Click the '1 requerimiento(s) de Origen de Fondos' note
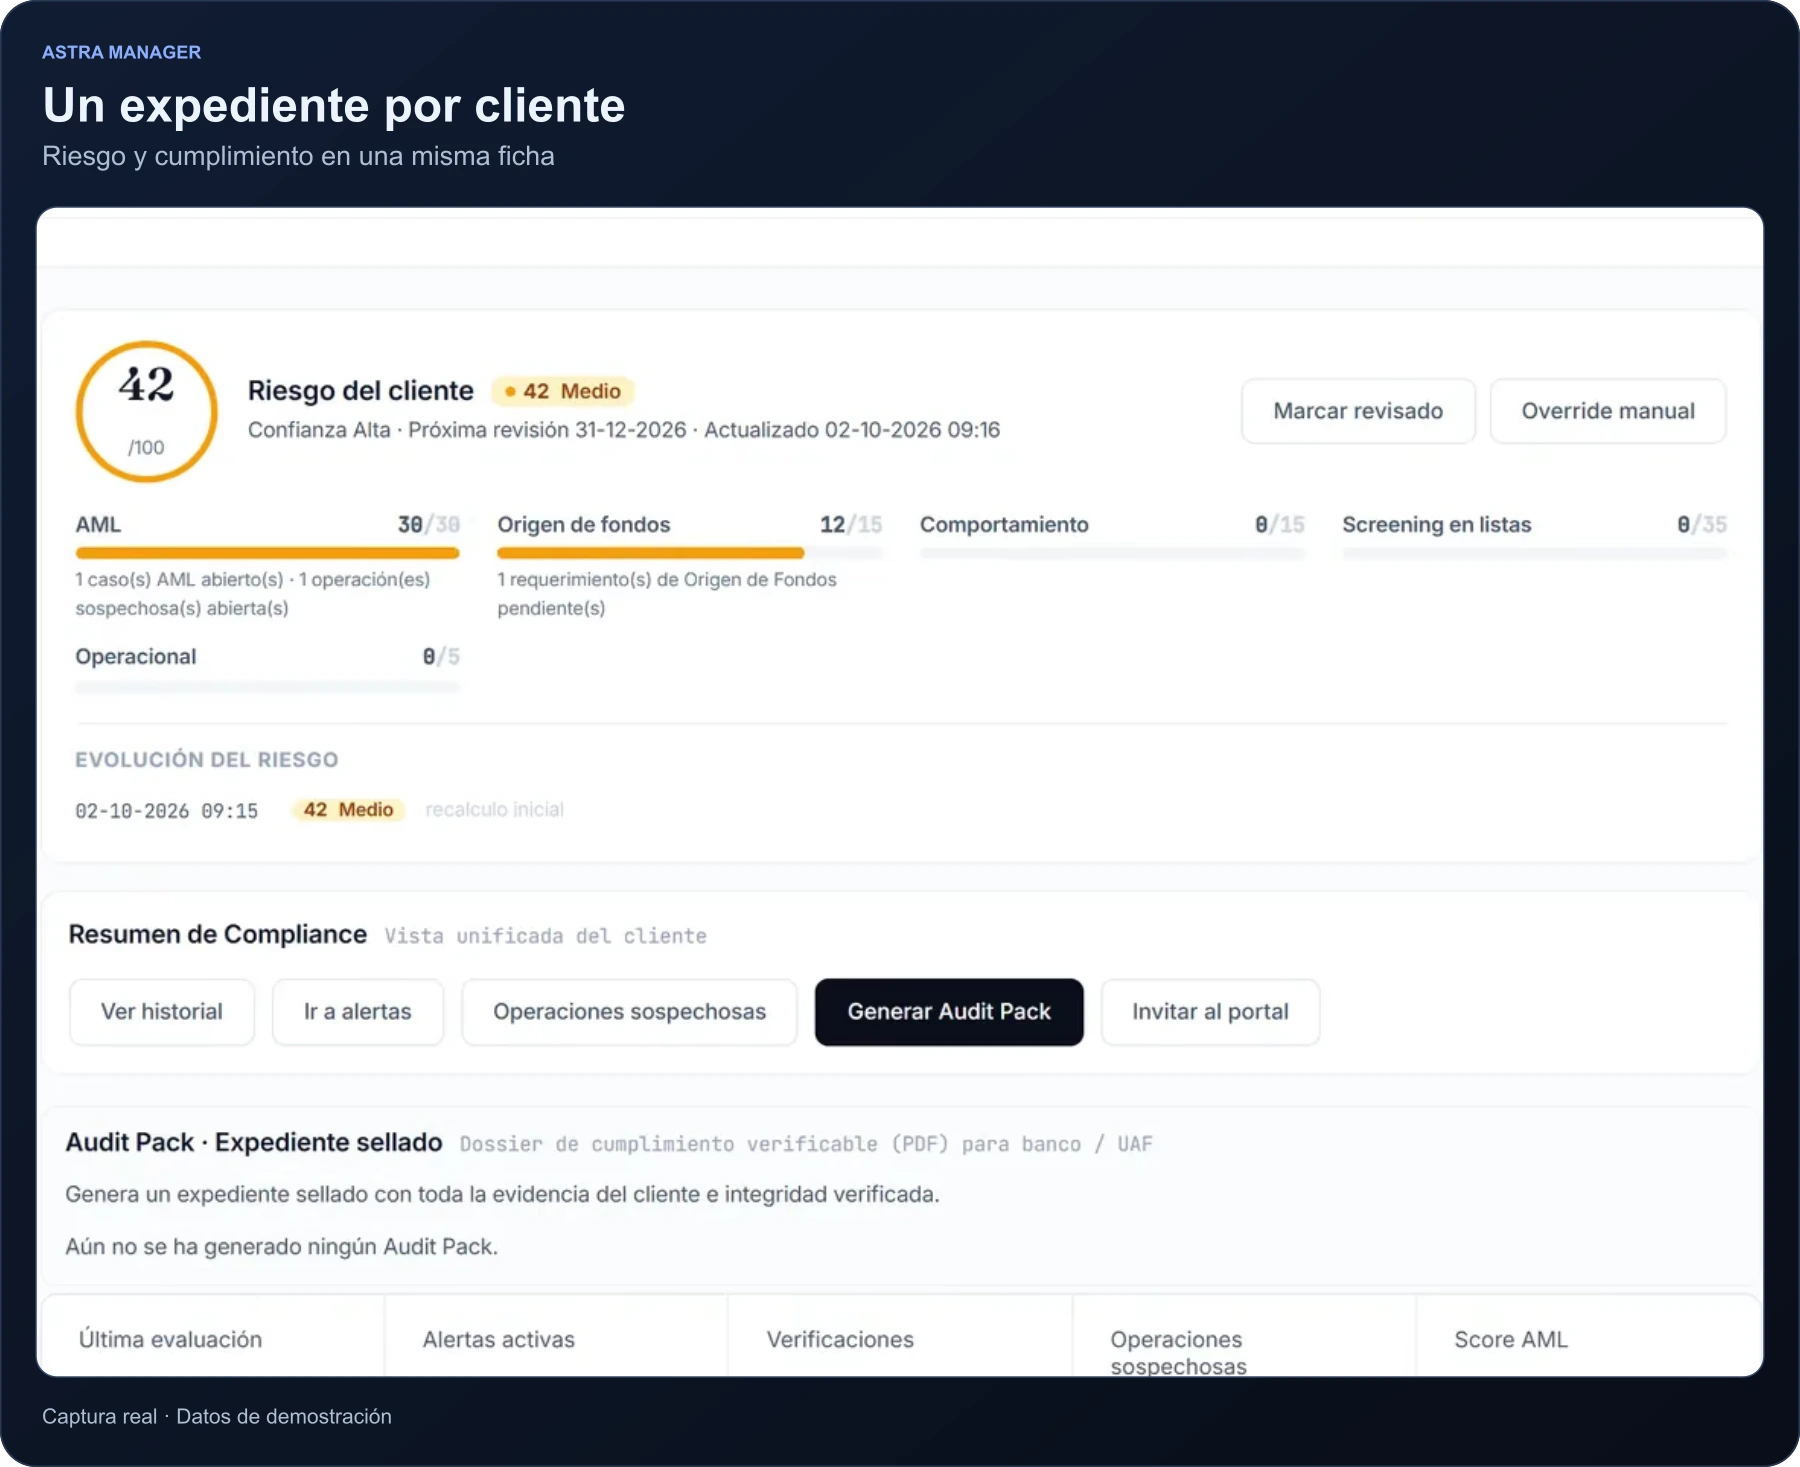 667,594
